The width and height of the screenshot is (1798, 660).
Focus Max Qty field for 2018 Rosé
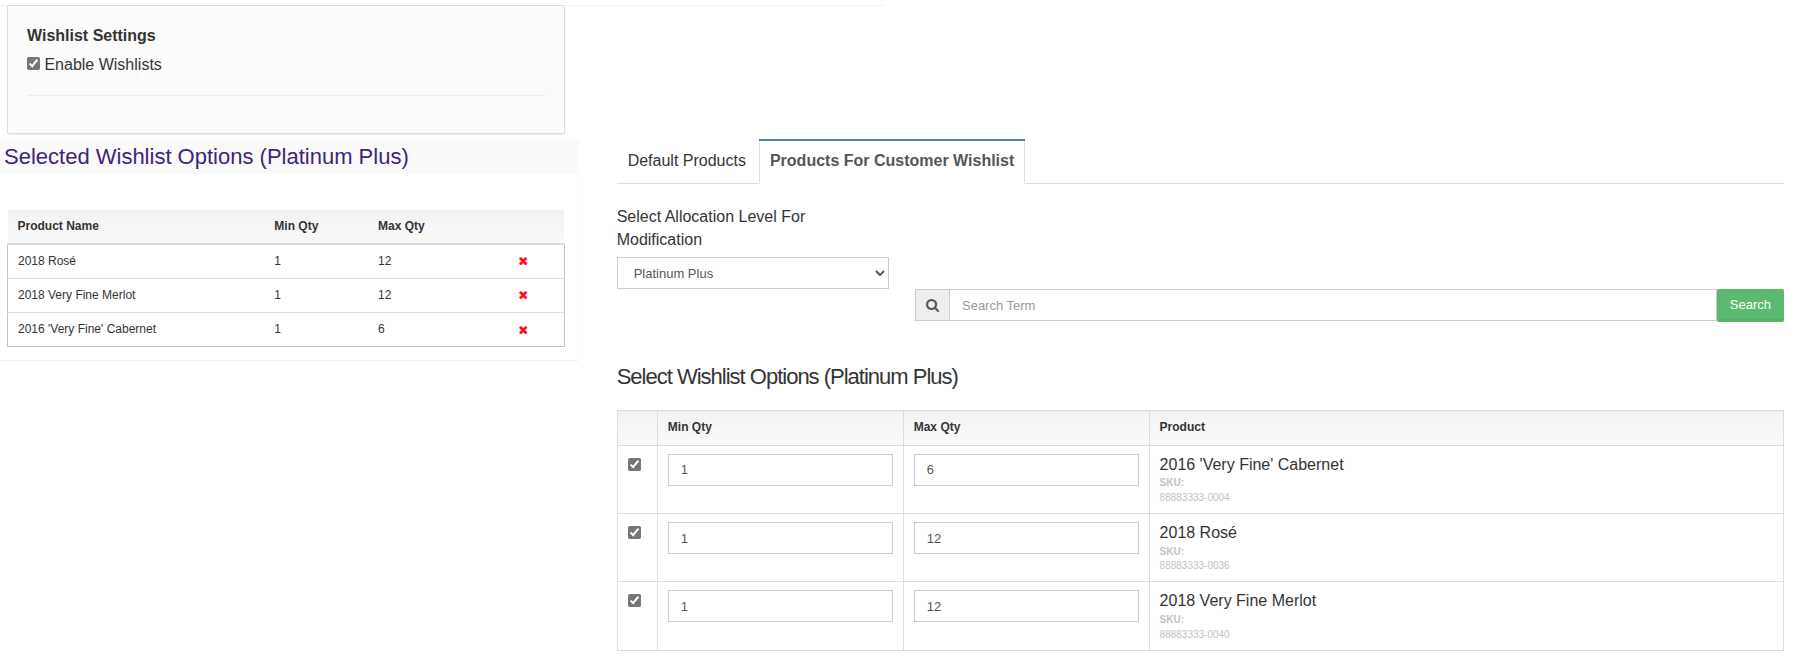click(x=1026, y=538)
